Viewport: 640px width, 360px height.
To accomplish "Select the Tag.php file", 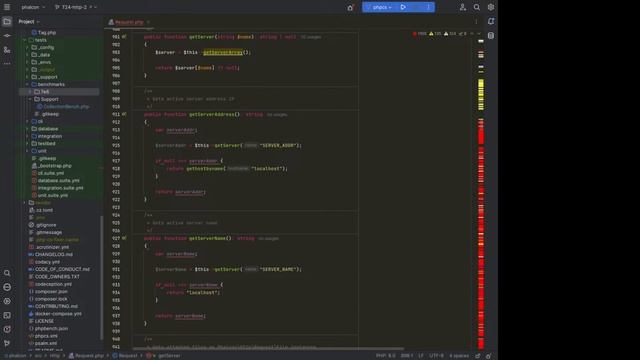I will 44,33.
